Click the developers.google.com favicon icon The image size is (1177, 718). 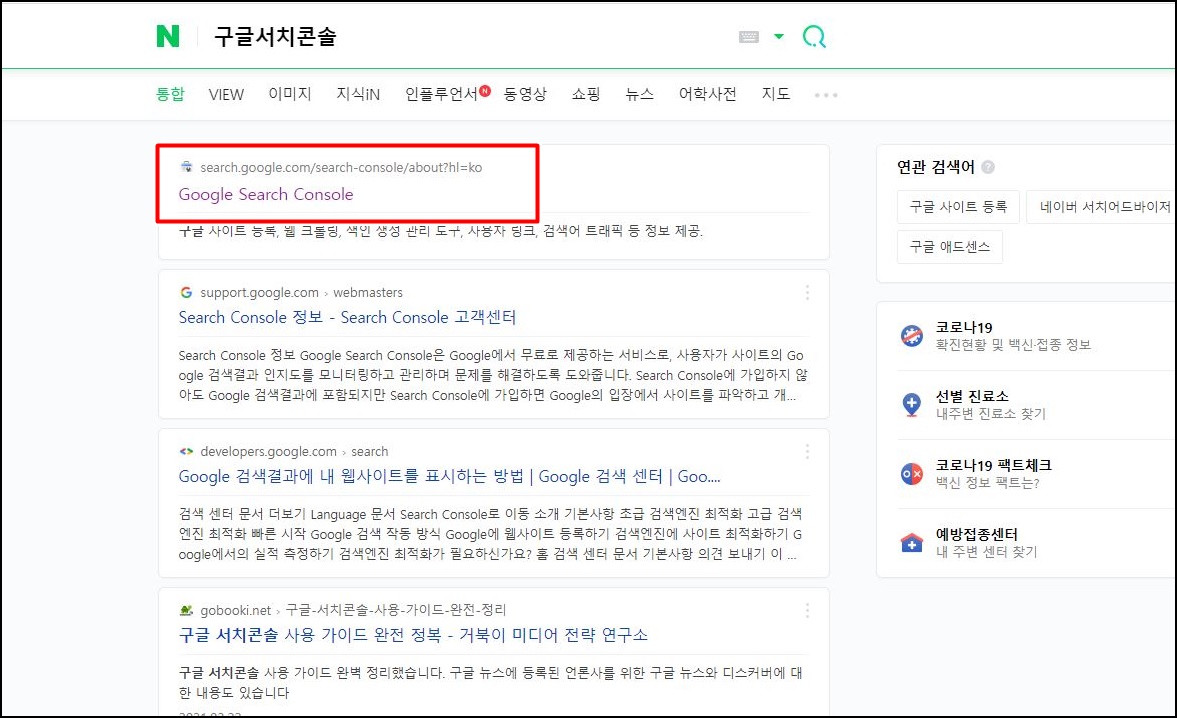pos(186,451)
